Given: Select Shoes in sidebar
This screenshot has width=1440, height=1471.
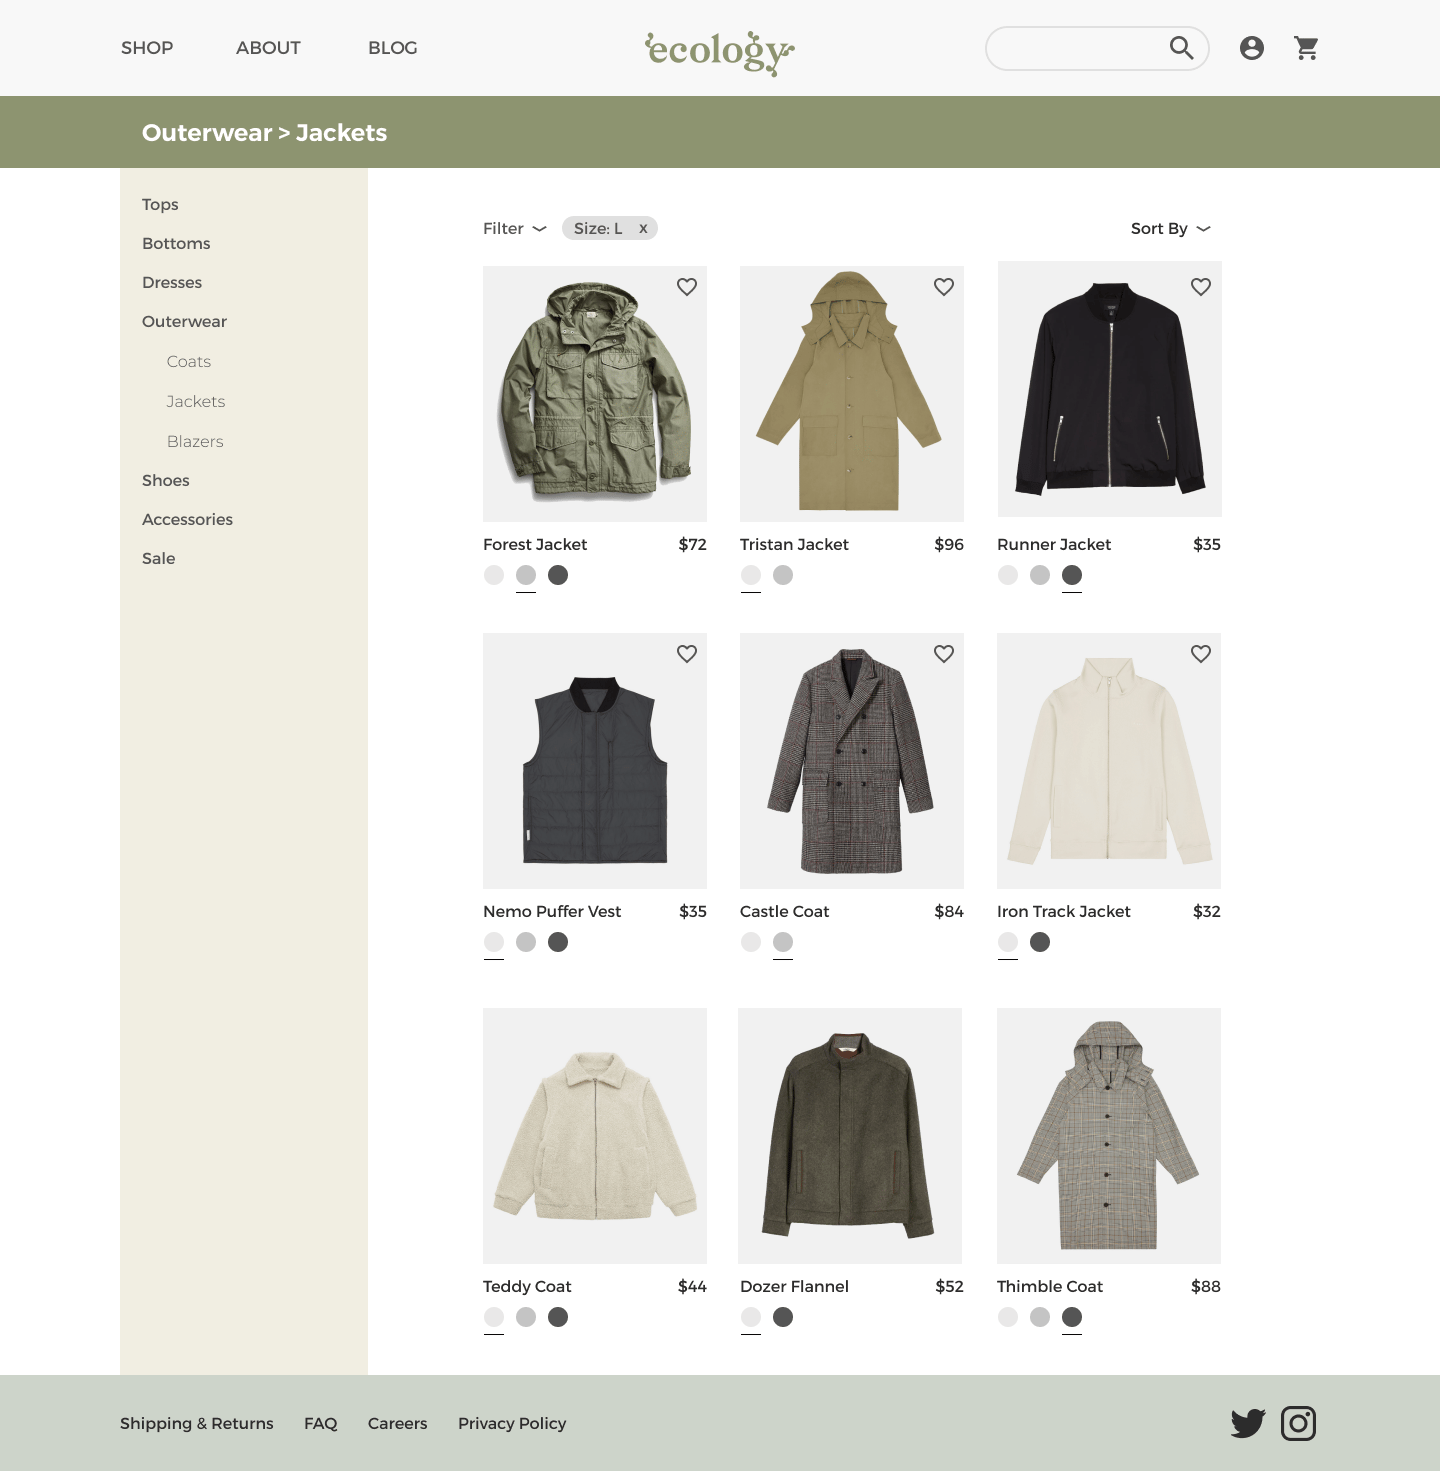Looking at the screenshot, I should 166,480.
